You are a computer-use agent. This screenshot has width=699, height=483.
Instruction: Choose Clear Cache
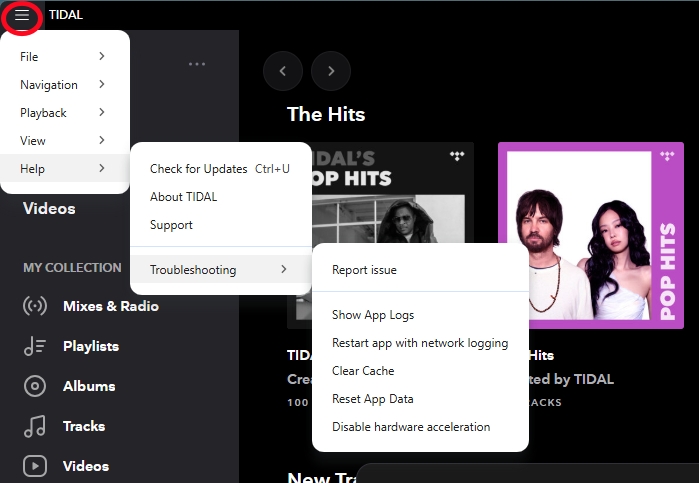click(420, 371)
